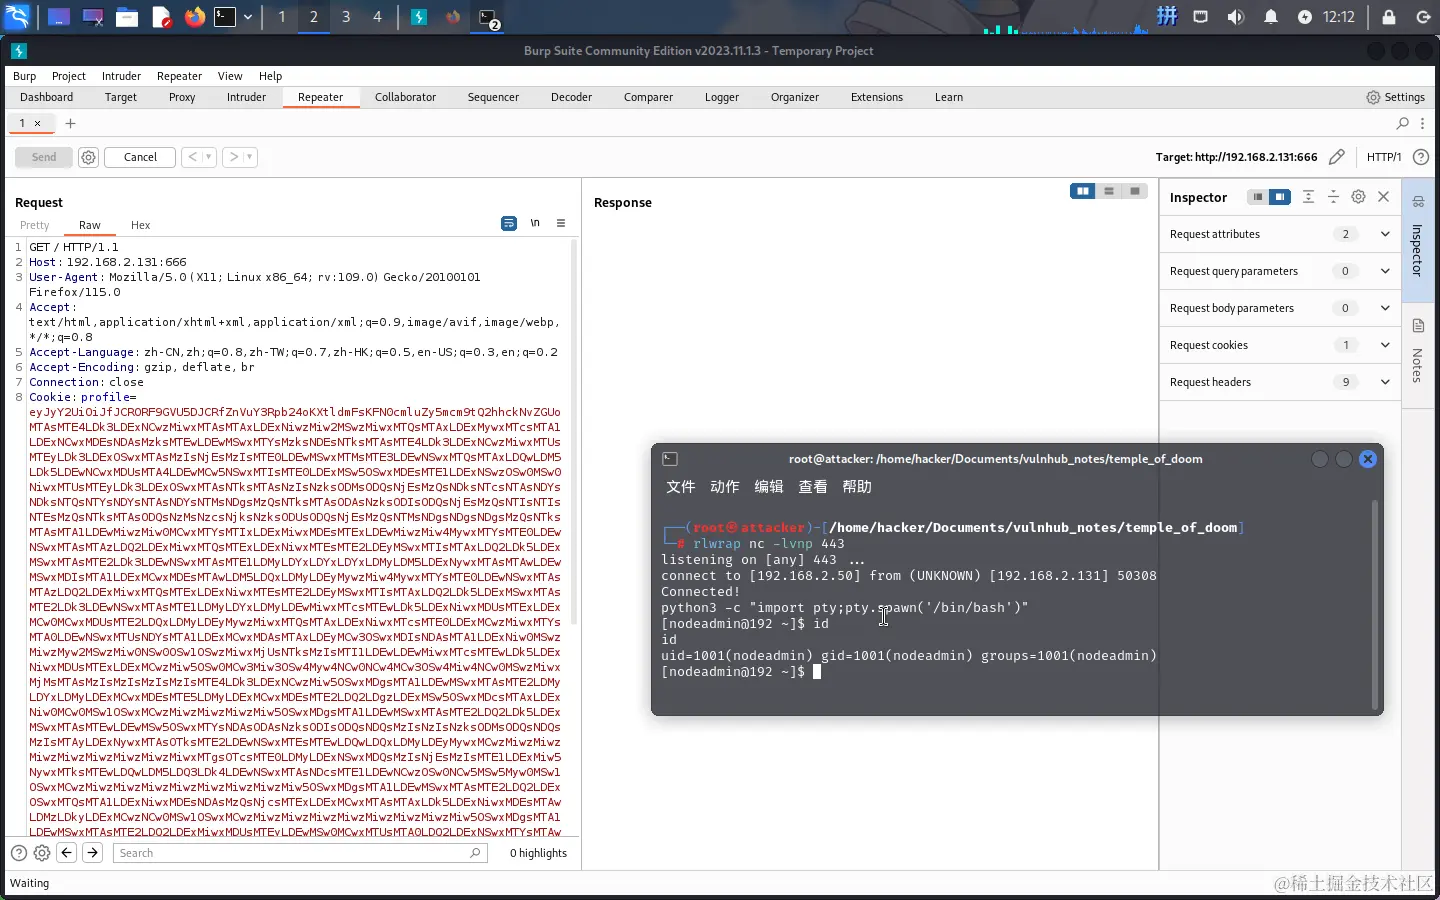Toggle message wrap/inspector icon in request editor

point(509,223)
